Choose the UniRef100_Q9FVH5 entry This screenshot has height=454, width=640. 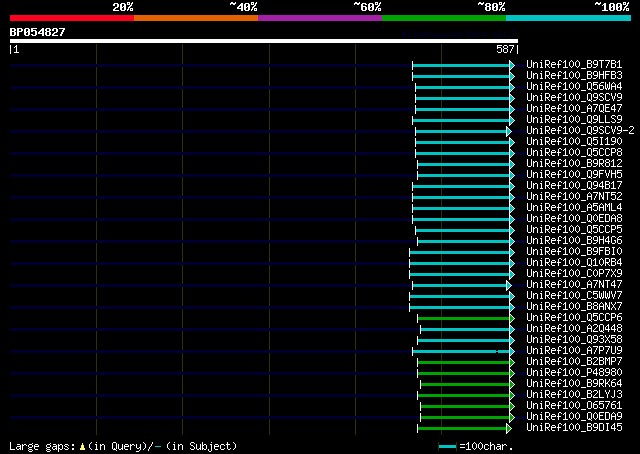coord(574,175)
